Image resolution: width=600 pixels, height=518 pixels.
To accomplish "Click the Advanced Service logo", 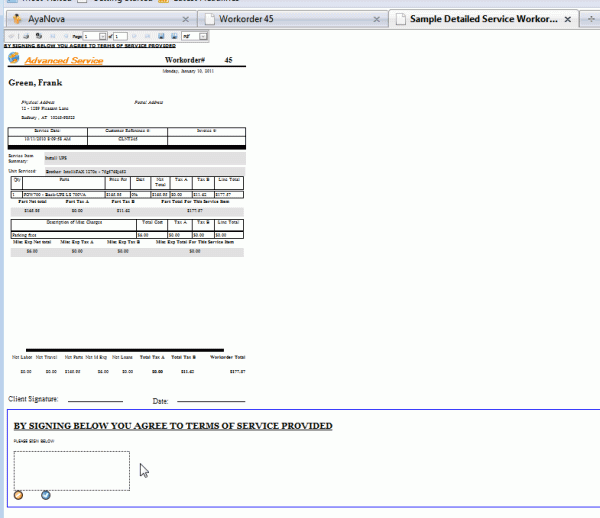I will tap(14, 58).
